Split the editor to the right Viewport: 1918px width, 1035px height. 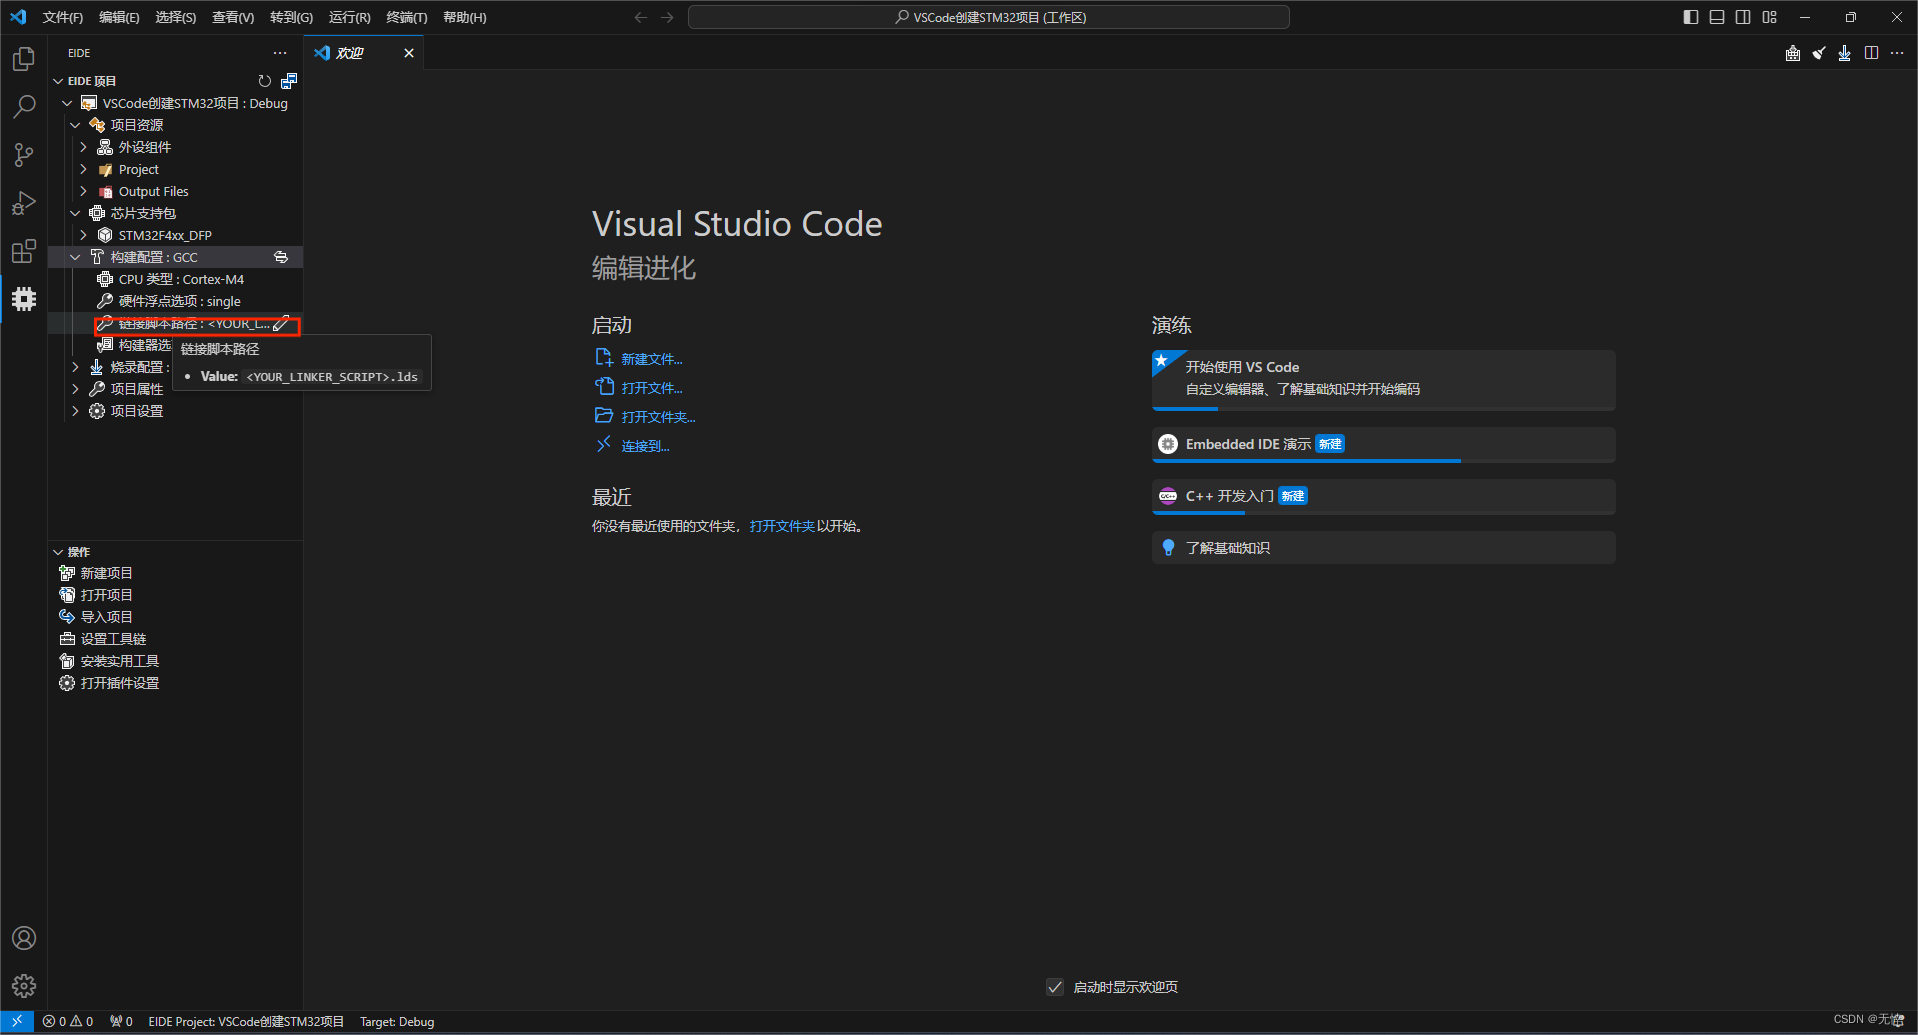click(1871, 53)
